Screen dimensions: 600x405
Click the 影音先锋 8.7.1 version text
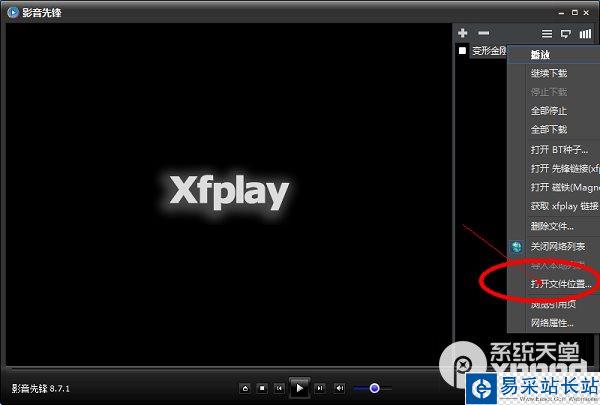41,389
